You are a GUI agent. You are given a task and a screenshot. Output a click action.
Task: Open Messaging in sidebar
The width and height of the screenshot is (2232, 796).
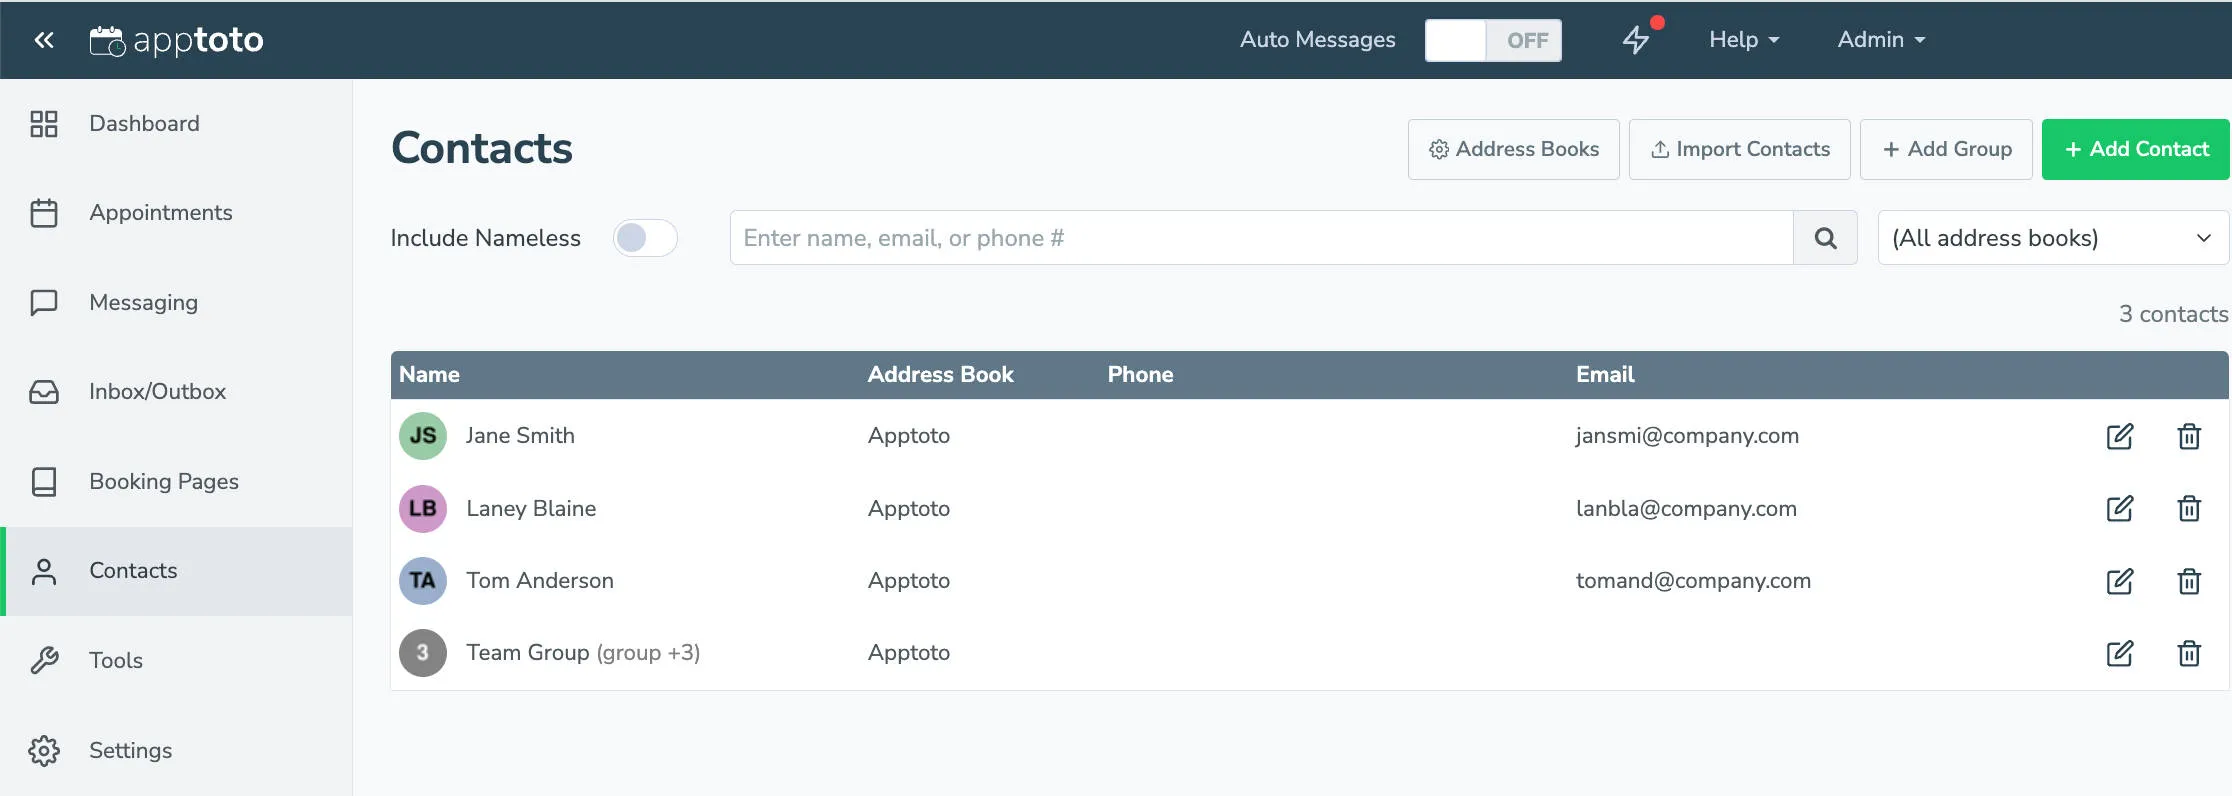tap(176, 302)
